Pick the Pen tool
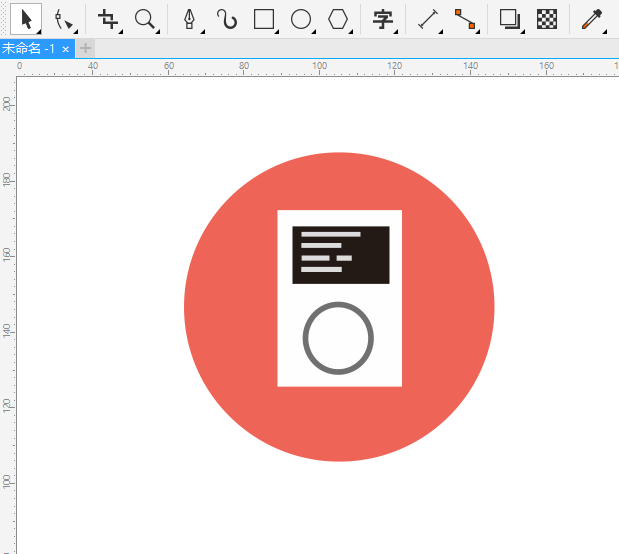 click(189, 19)
